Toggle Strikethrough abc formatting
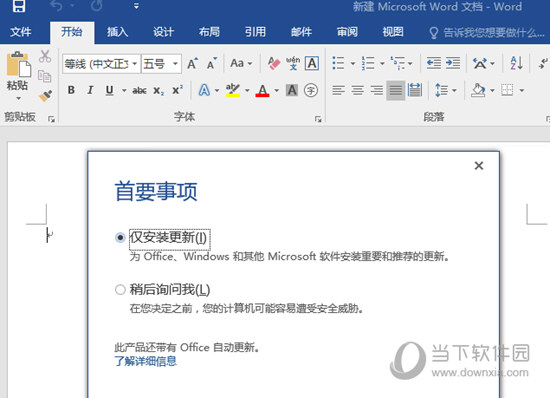The height and width of the screenshot is (398, 550). tap(139, 90)
